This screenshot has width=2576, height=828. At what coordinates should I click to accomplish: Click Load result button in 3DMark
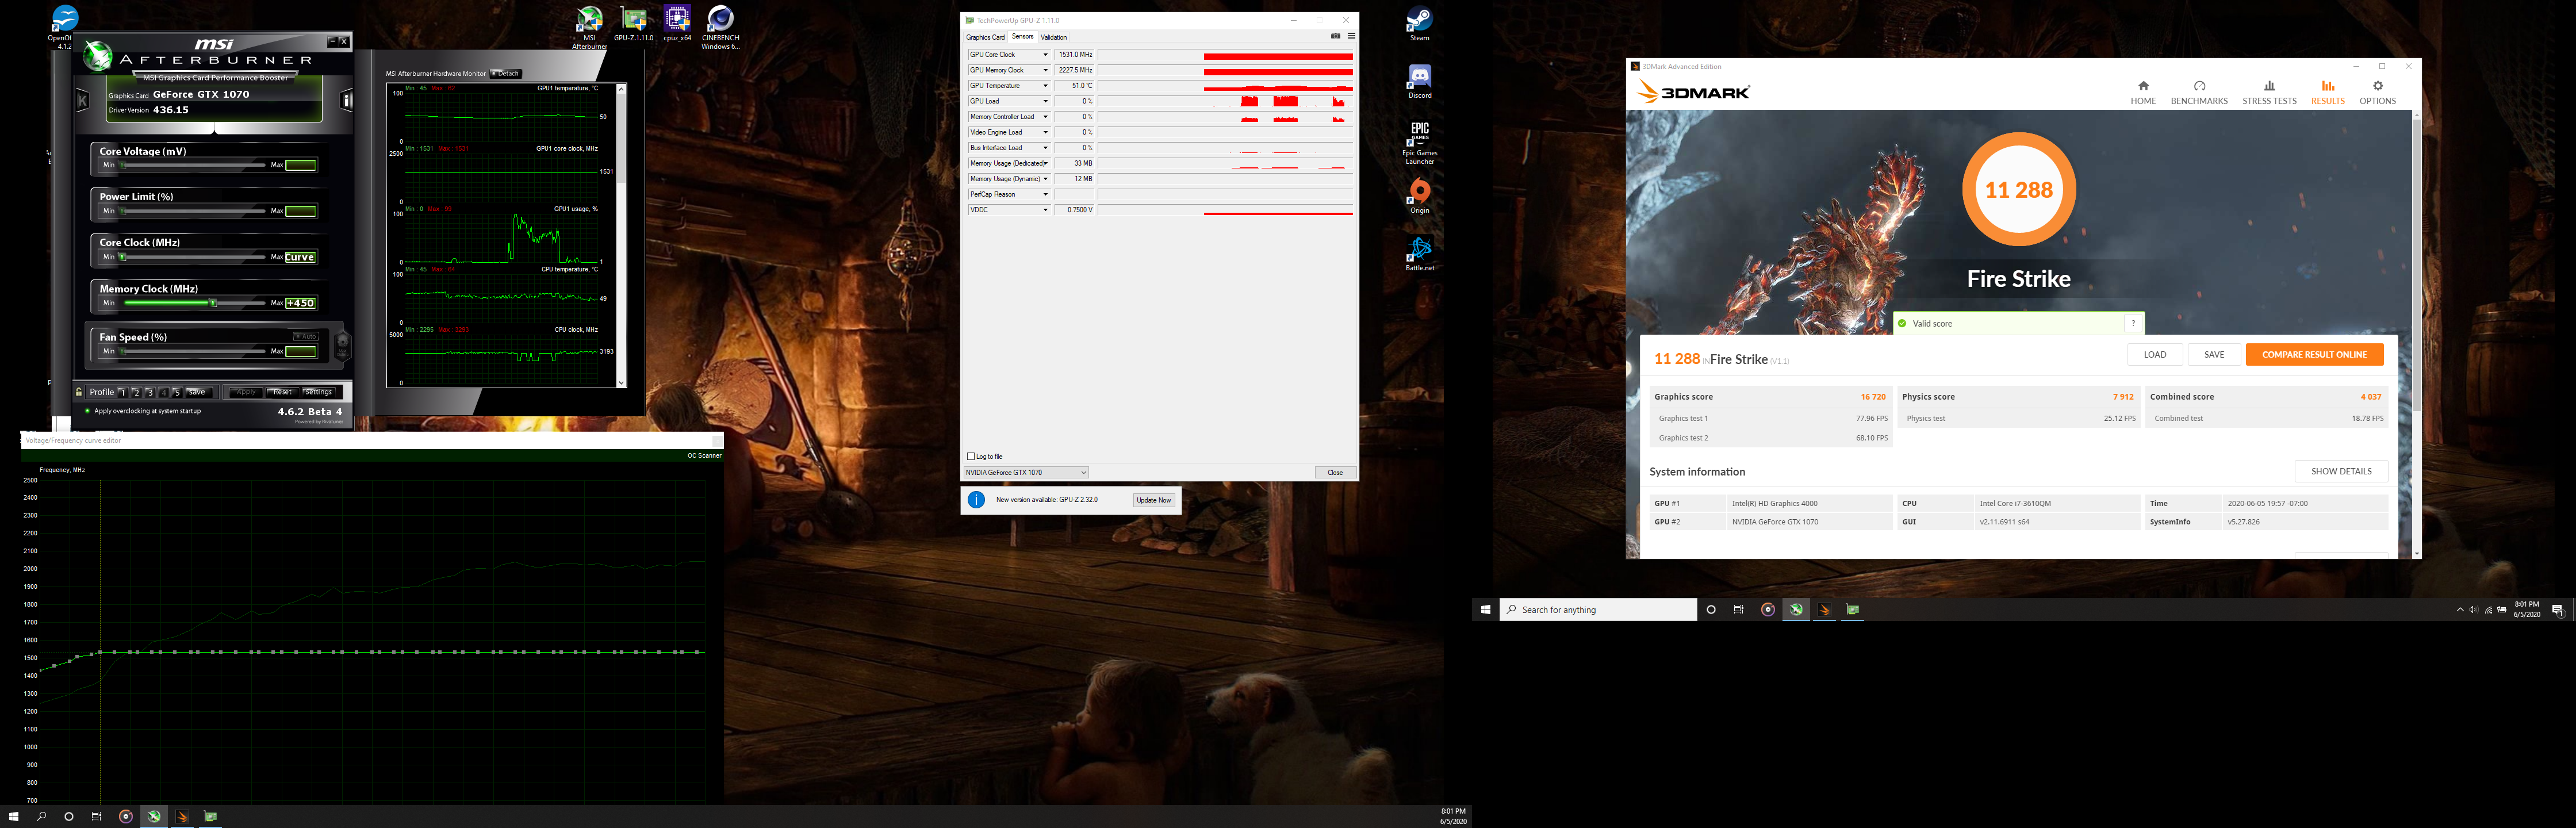coord(2155,354)
